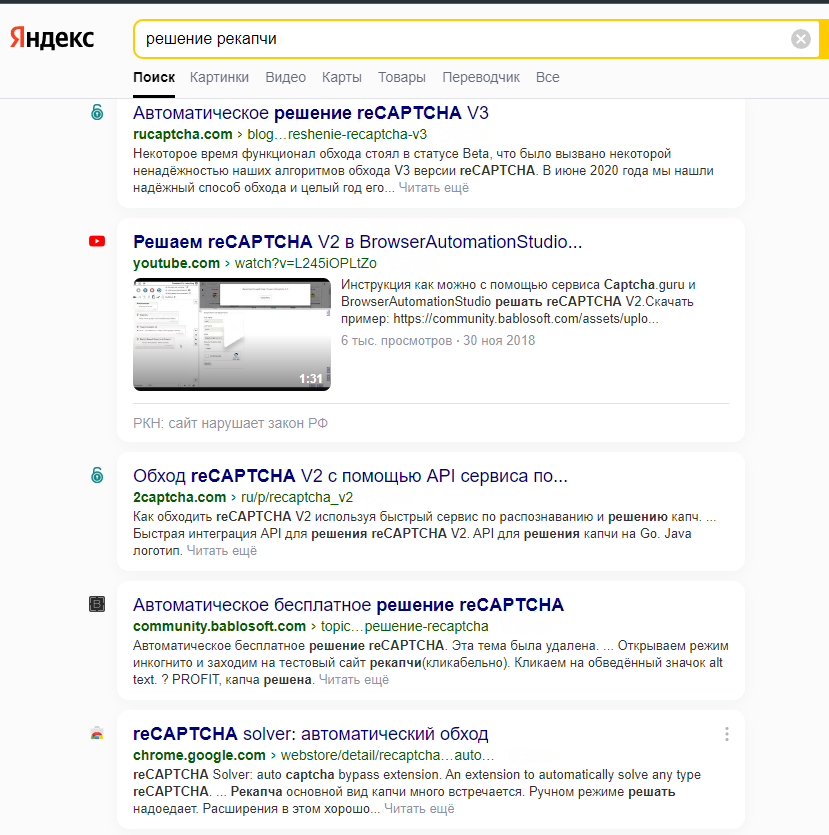The image size is (829, 835).
Task: Click the 2captcha result favicon
Action: click(x=97, y=475)
